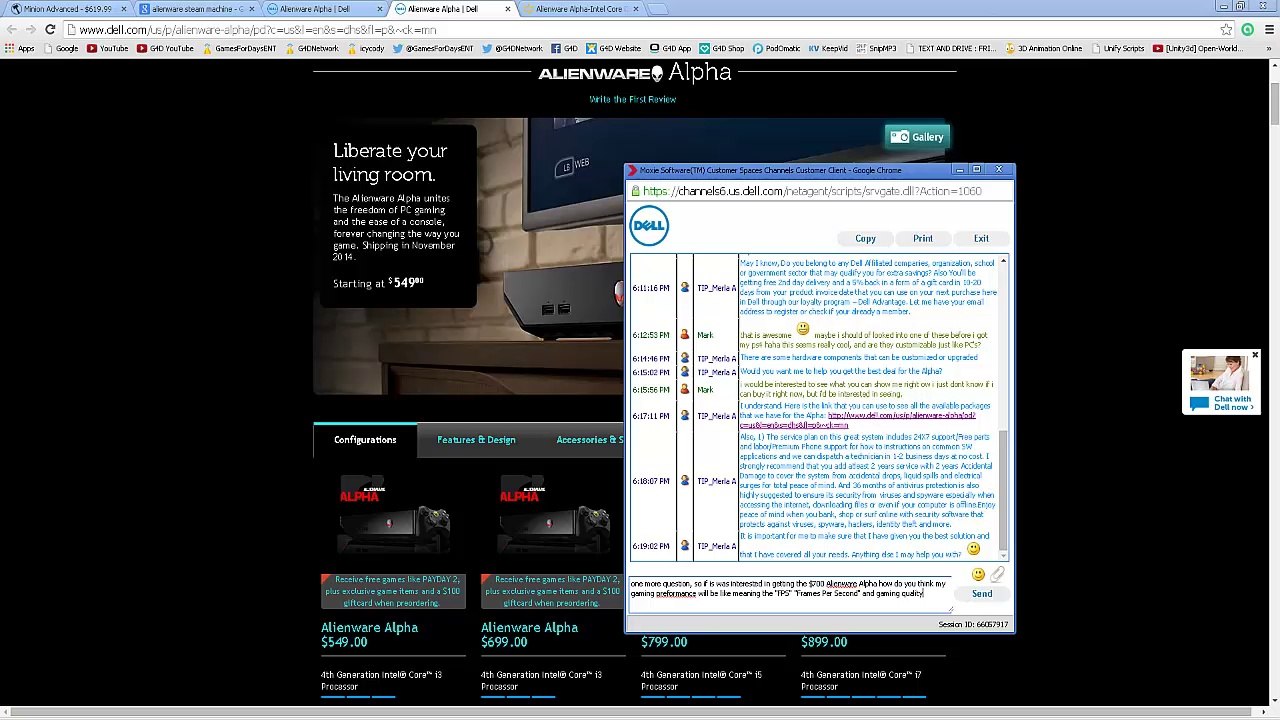Click the paperclip attachment icon in chat

[x=997, y=574]
